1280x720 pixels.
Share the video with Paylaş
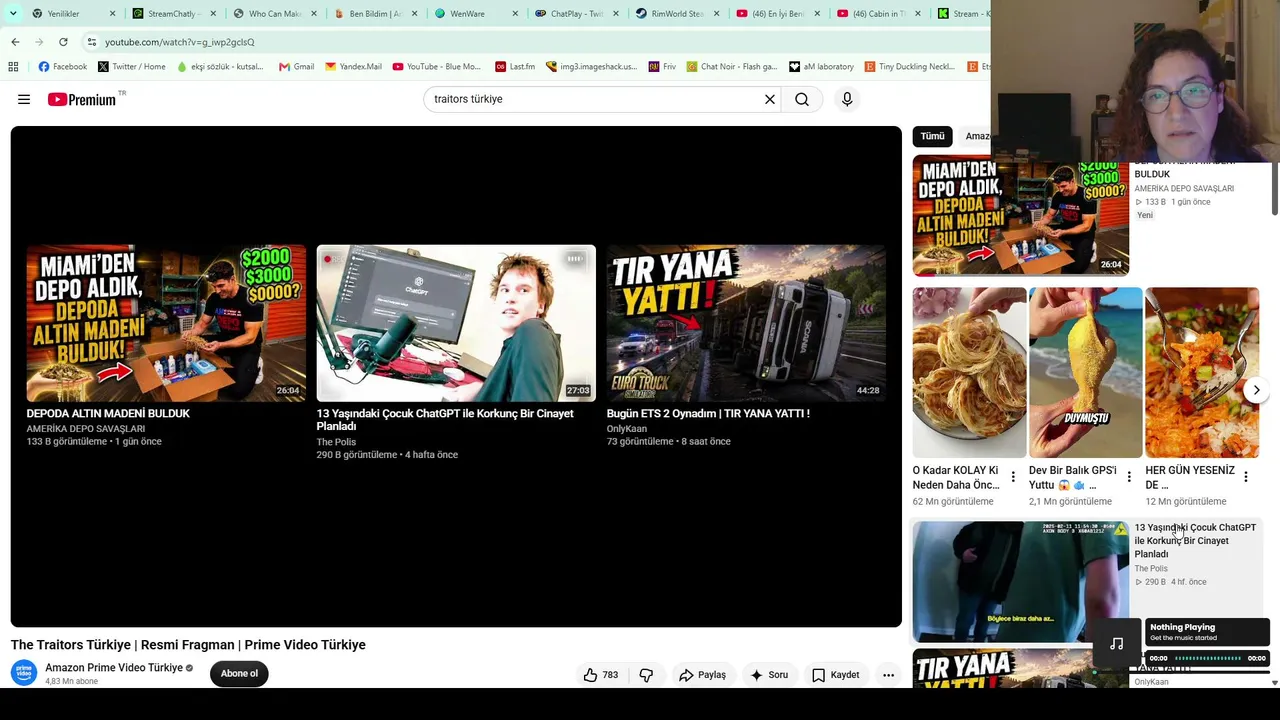tap(702, 675)
